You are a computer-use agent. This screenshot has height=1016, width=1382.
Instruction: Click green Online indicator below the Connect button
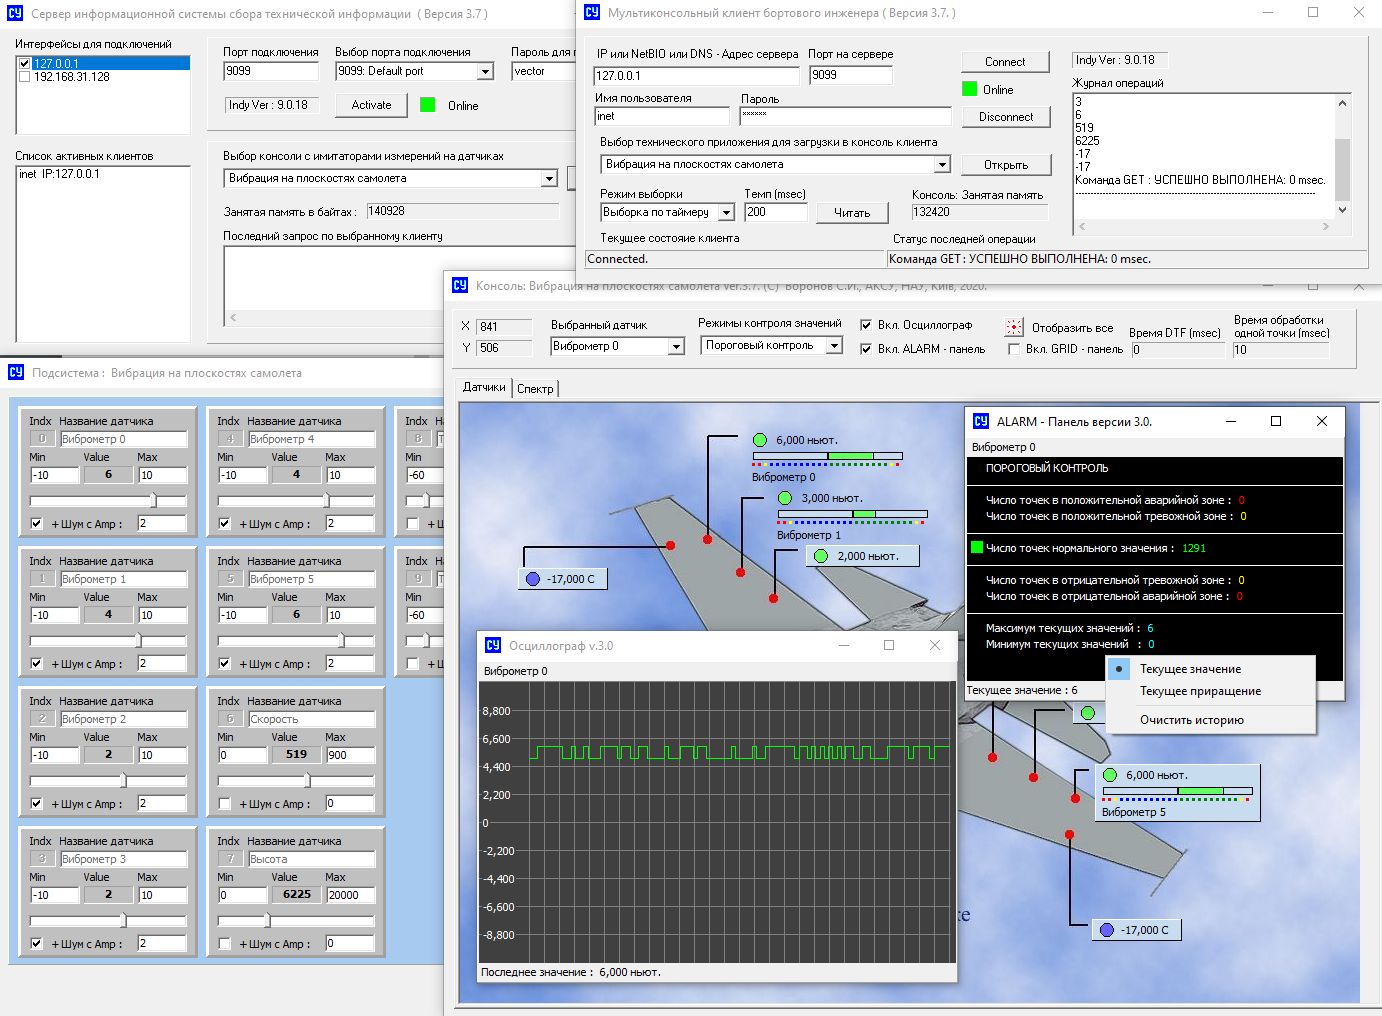coord(969,89)
